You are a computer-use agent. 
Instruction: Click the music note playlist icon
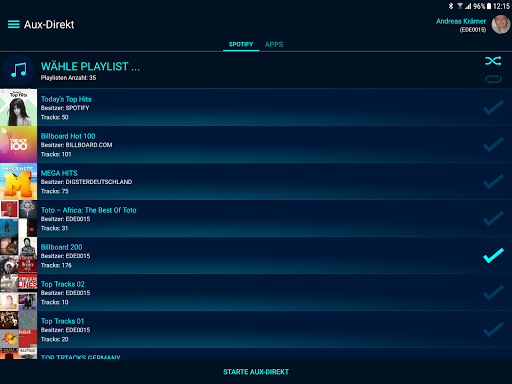tap(18, 70)
